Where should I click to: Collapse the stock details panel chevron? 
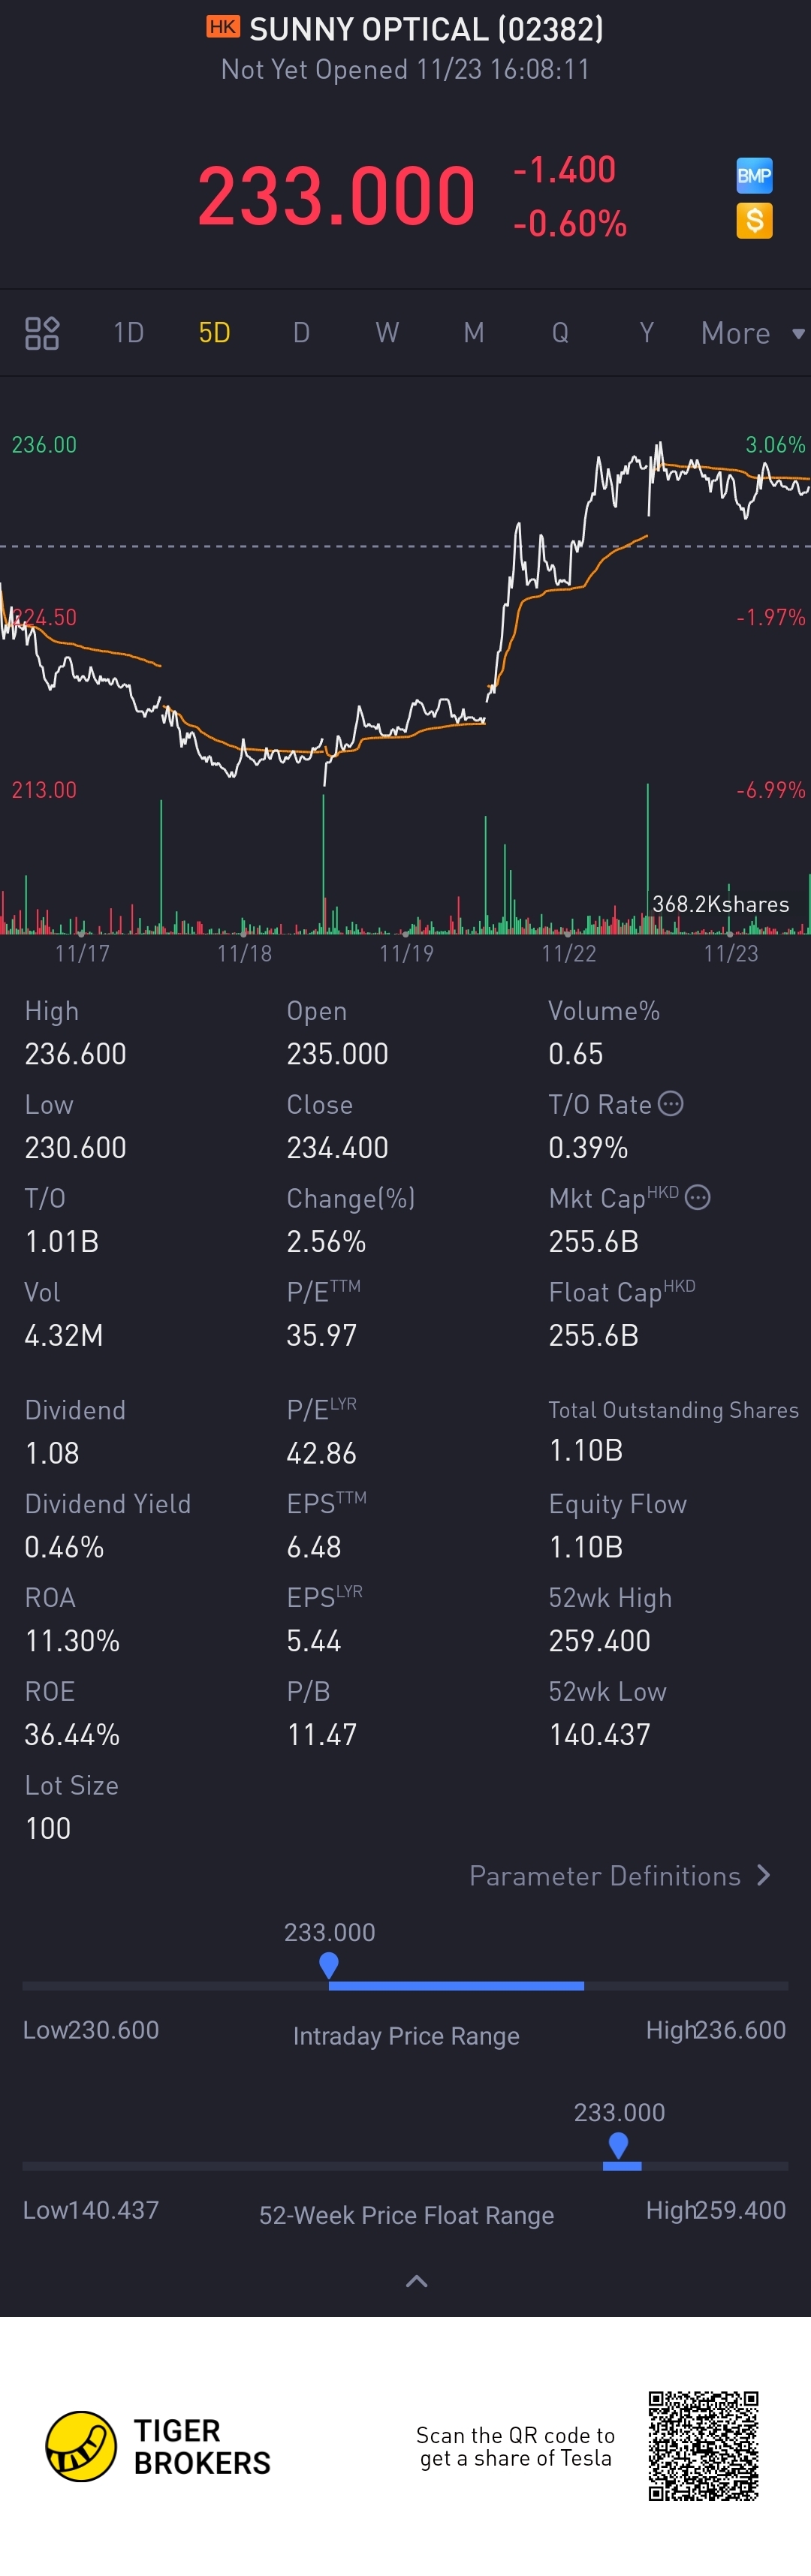(x=416, y=2281)
